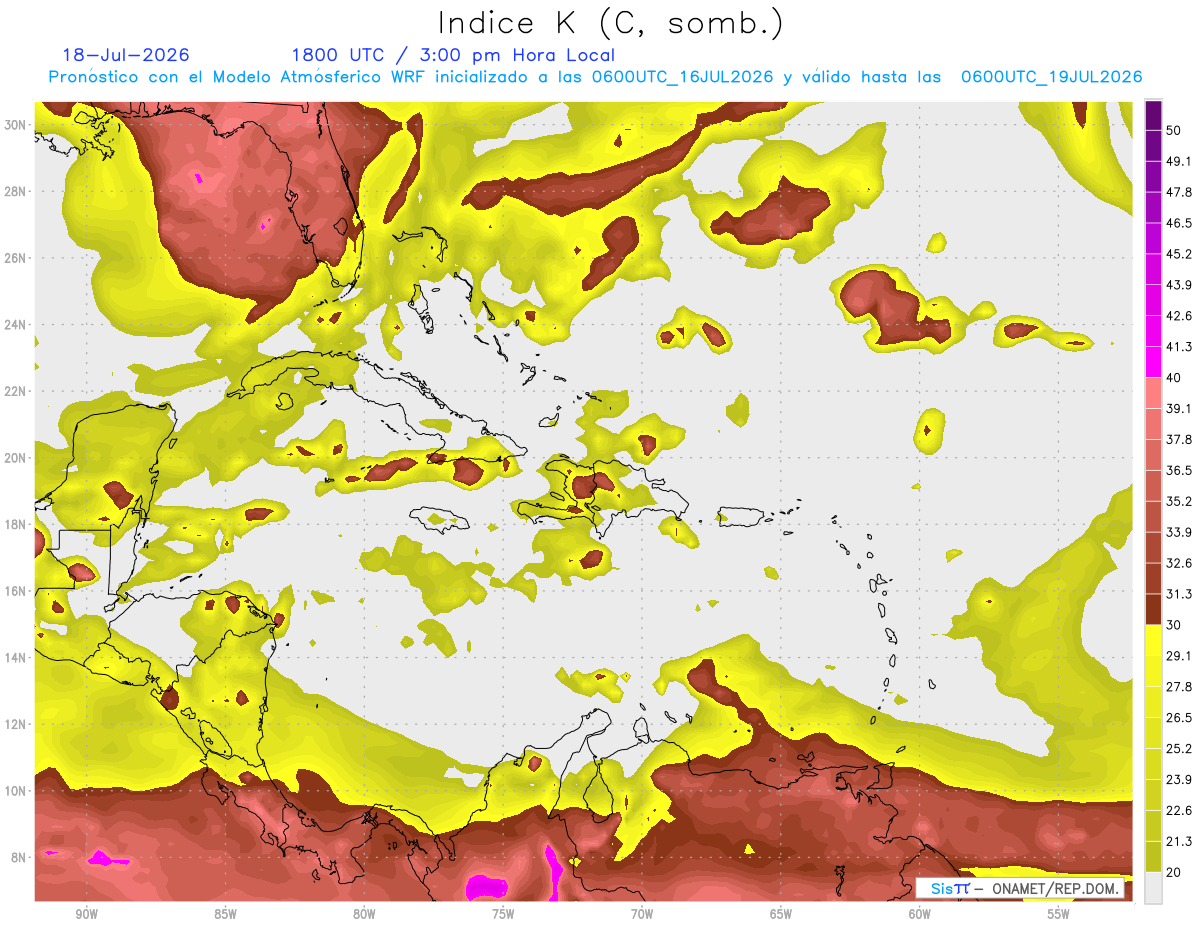The width and height of the screenshot is (1200, 927).
Task: Click the 60W longitude label
Action: click(x=920, y=914)
